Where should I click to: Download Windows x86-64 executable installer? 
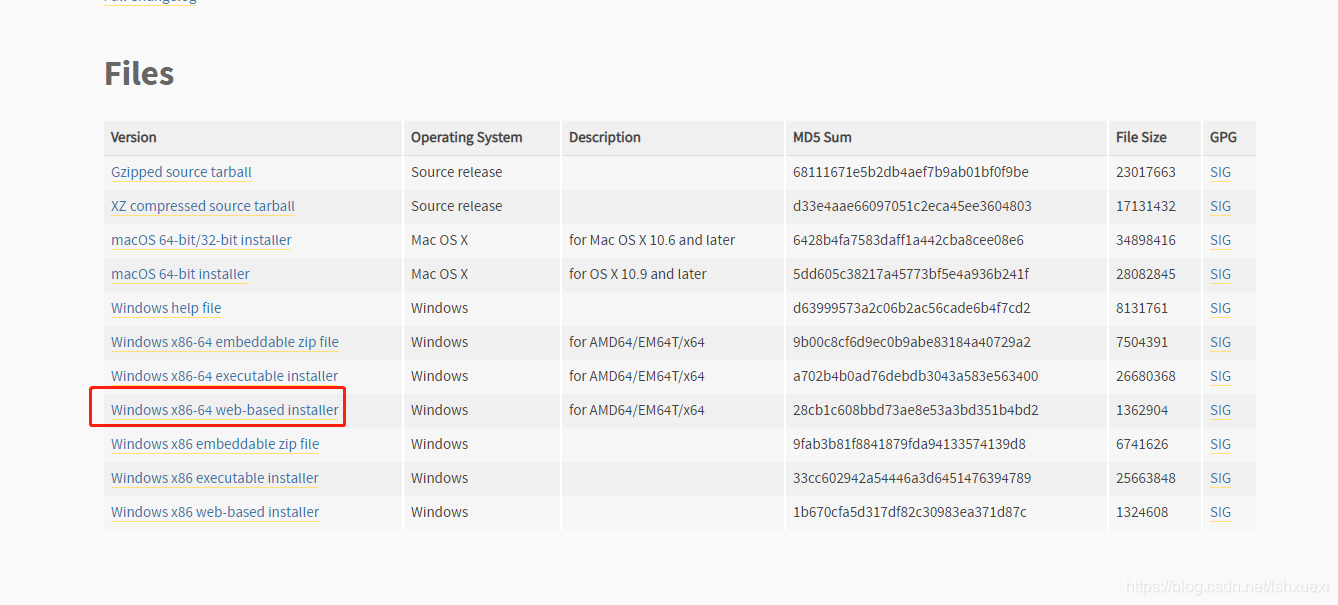pos(225,376)
